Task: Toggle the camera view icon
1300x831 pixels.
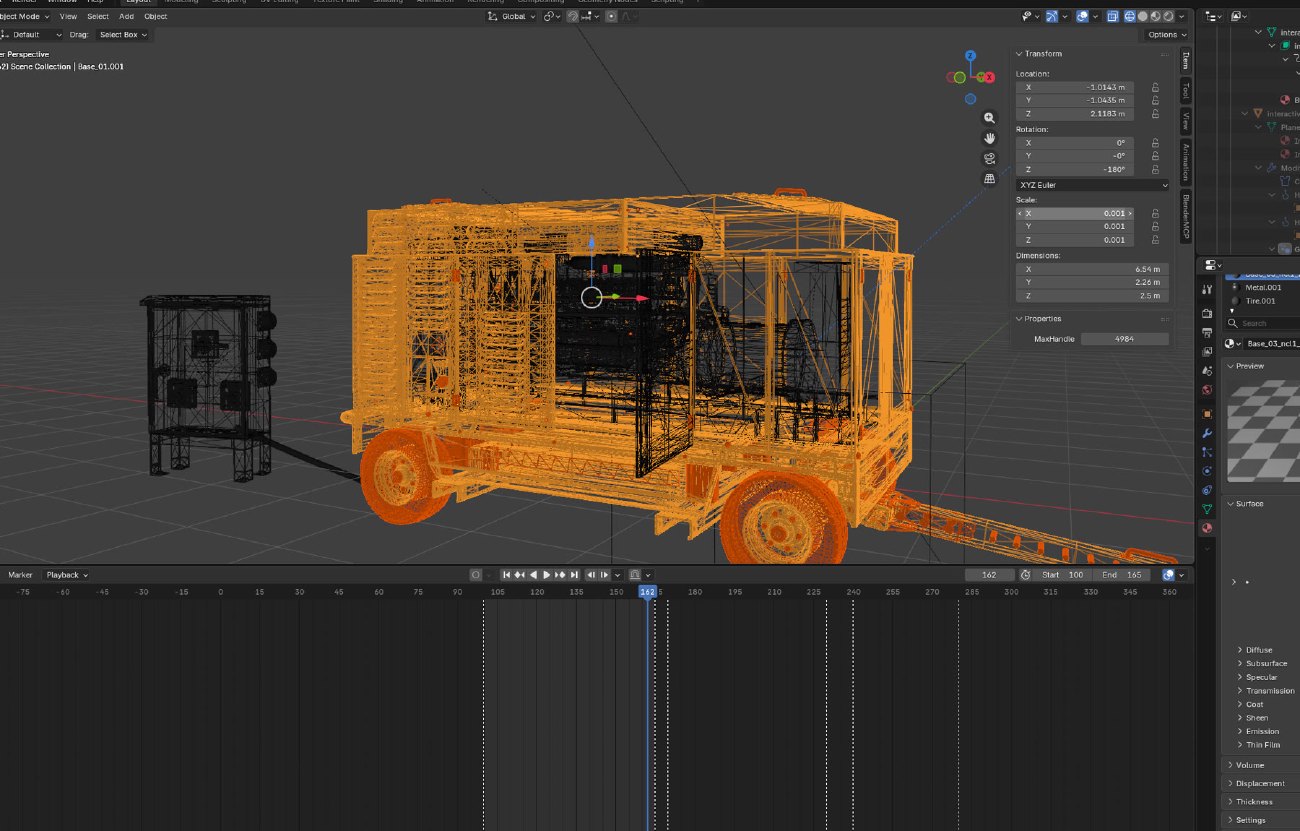Action: pos(990,158)
